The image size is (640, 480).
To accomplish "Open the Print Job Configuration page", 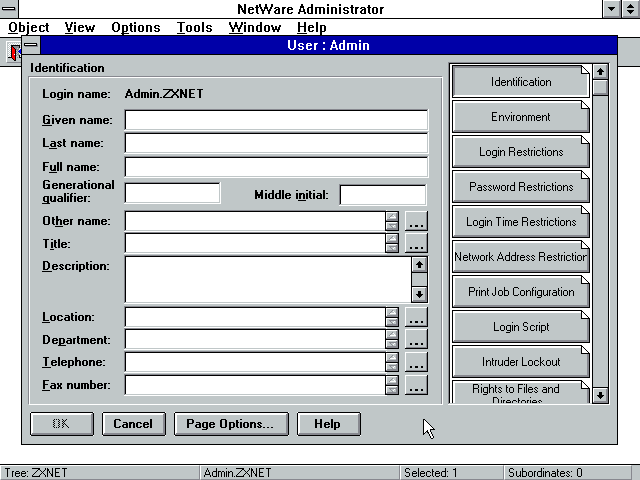I will 521,292.
